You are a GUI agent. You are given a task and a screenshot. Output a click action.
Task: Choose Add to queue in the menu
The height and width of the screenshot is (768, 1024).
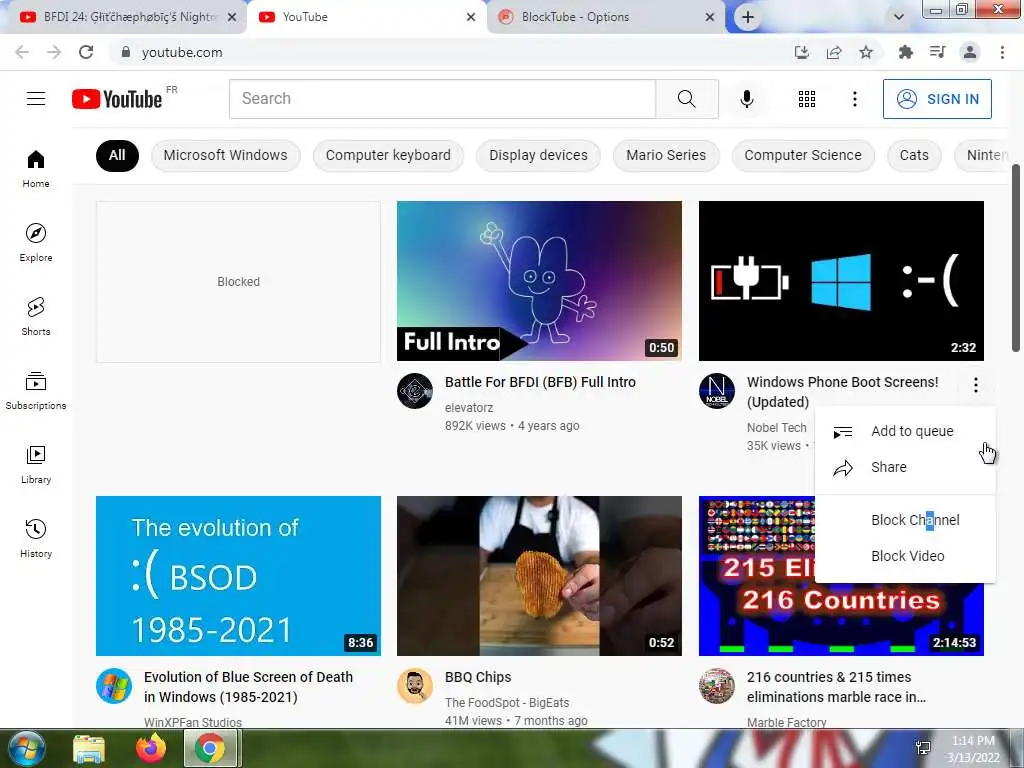pos(906,431)
